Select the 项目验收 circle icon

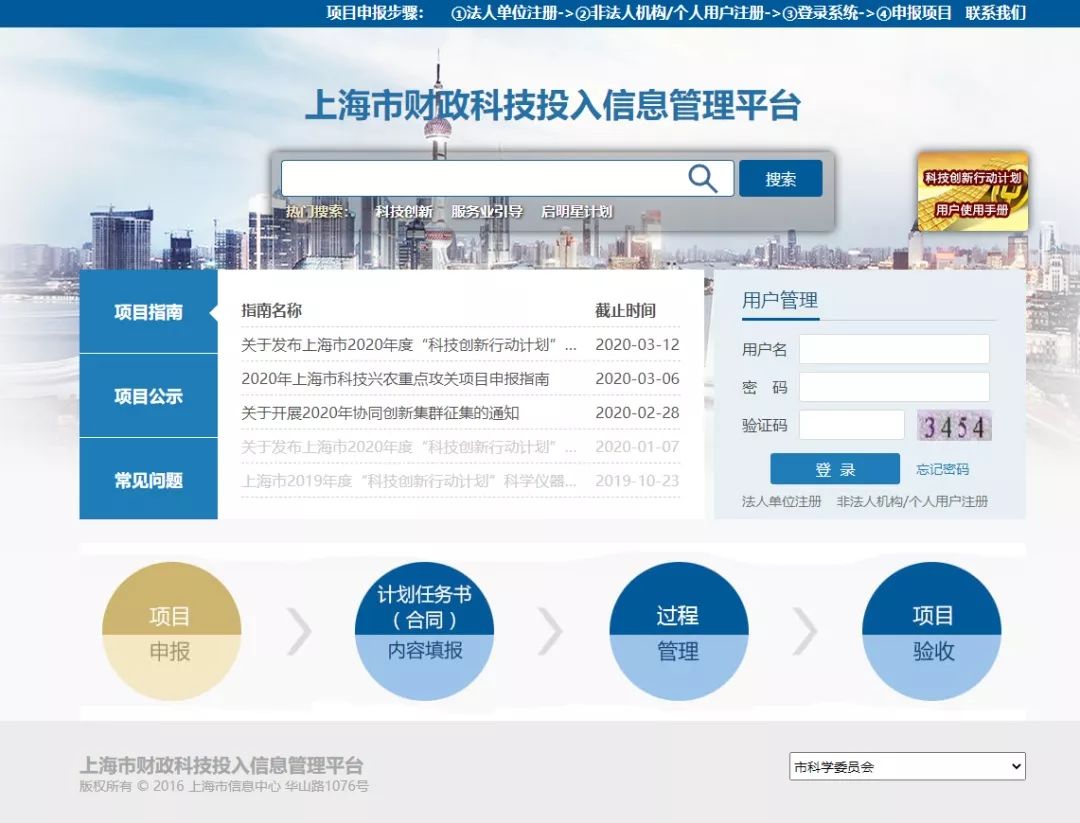coord(932,632)
